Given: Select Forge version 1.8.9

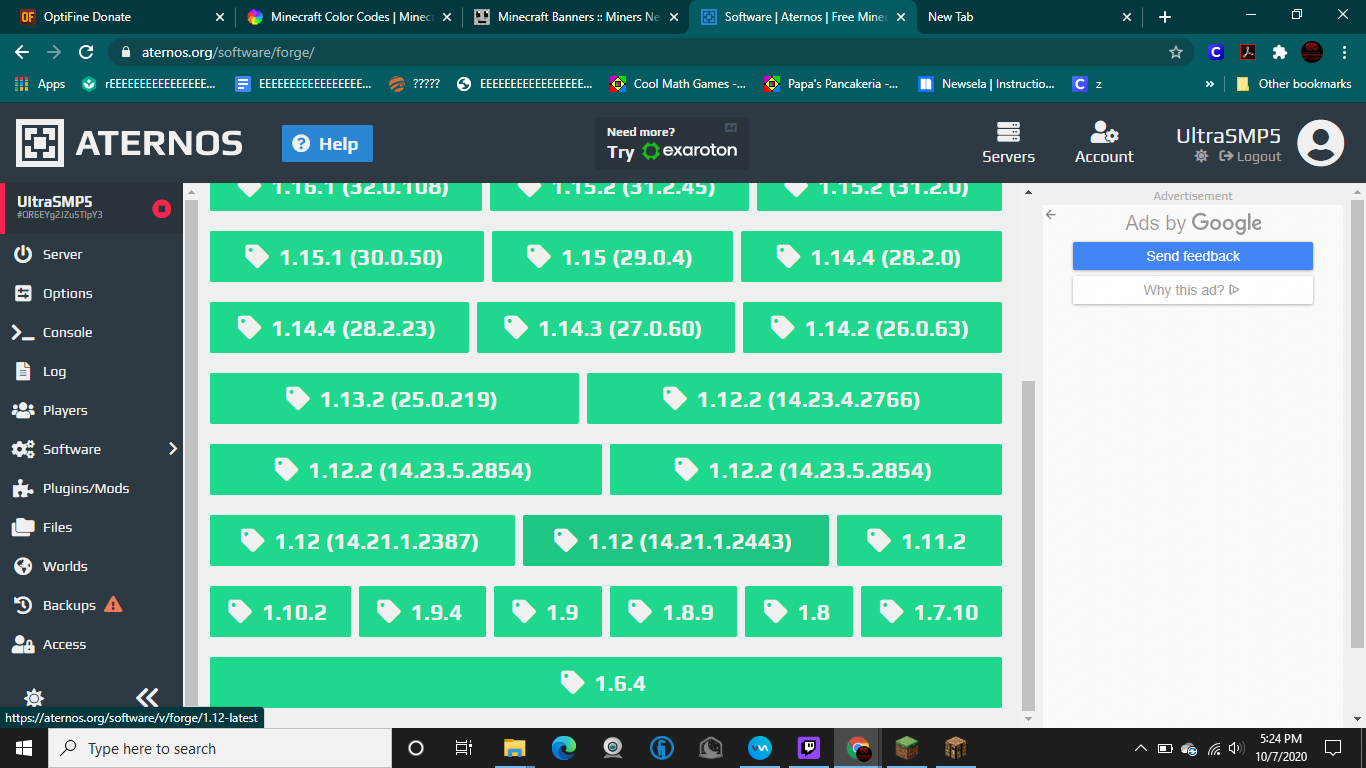Looking at the screenshot, I should (673, 612).
